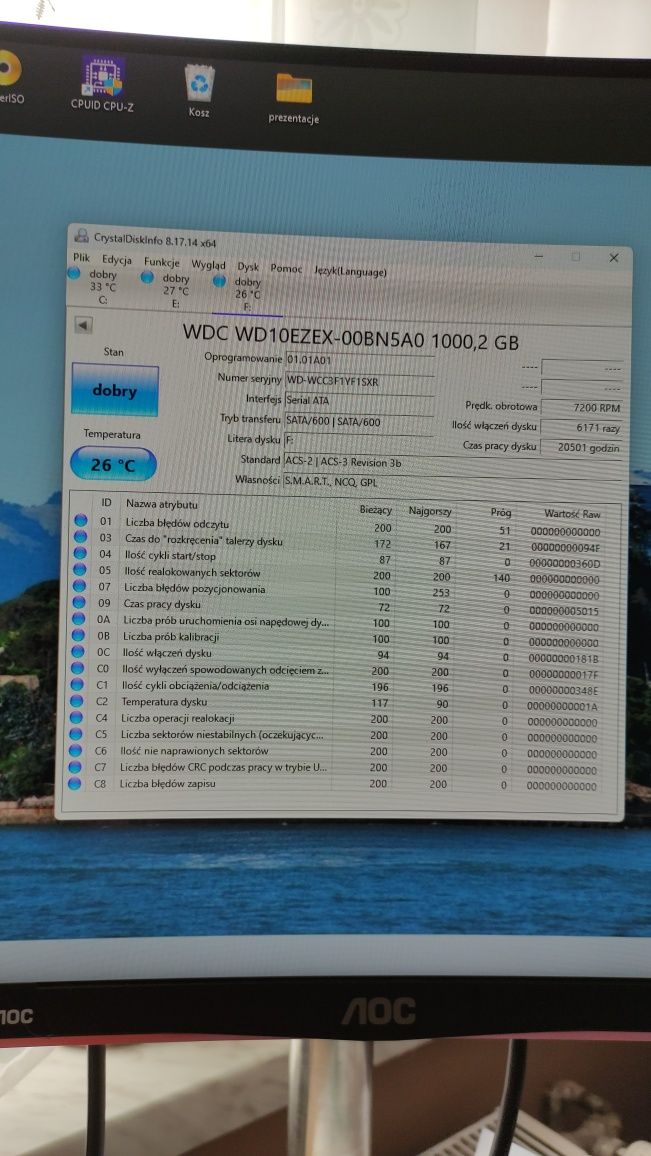The height and width of the screenshot is (1156, 651).
Task: Select the 'Ilość realokowanych sektorów' row
Action: [x=337, y=574]
